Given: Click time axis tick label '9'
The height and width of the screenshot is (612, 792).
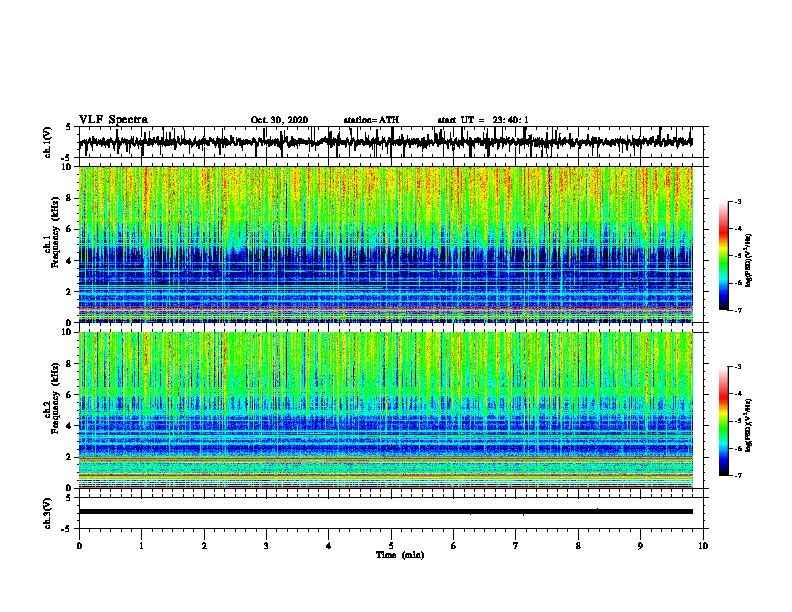Looking at the screenshot, I should pos(640,546).
